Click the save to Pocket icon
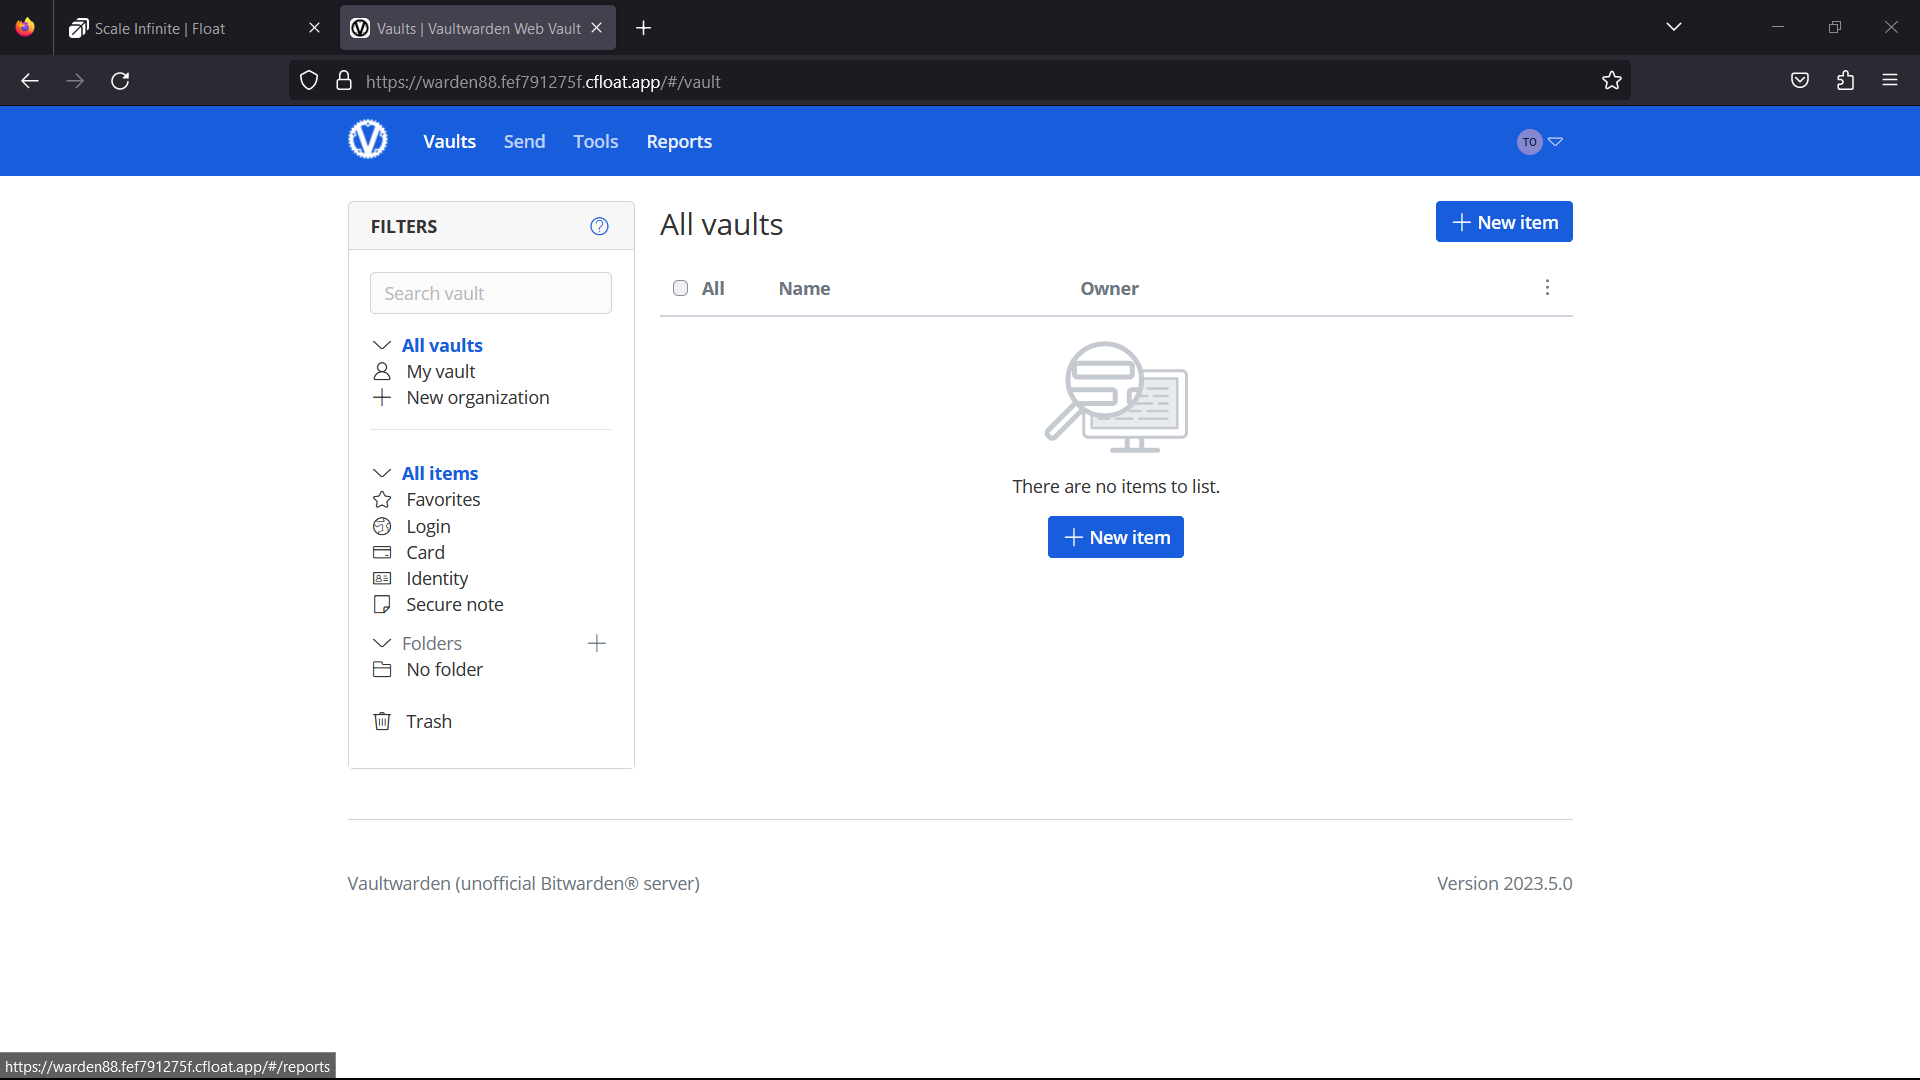This screenshot has height=1080, width=1920. pos(1800,81)
